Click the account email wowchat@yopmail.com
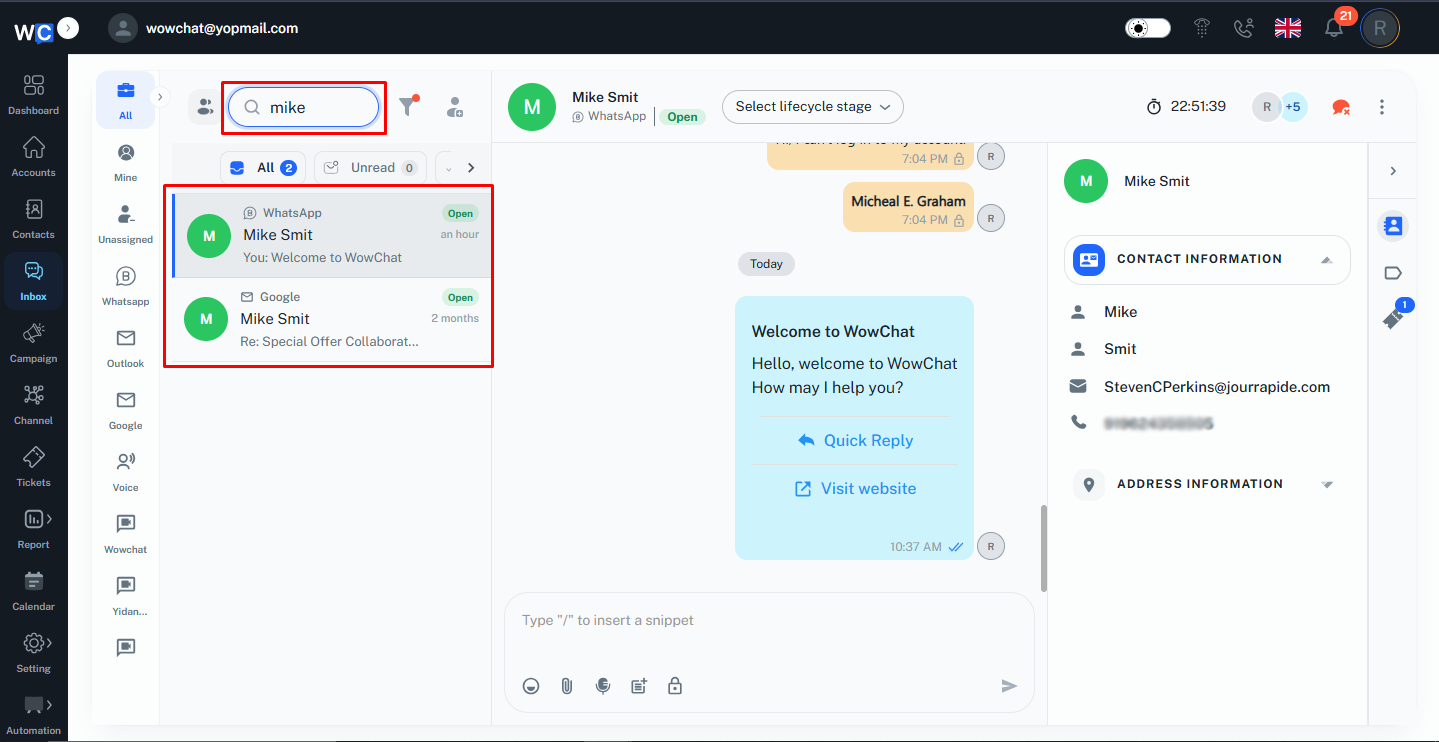1439x742 pixels. pos(222,28)
